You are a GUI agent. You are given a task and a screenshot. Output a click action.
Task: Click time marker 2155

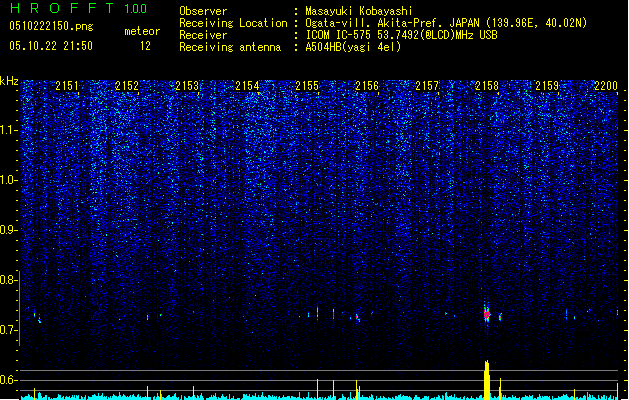point(307,86)
